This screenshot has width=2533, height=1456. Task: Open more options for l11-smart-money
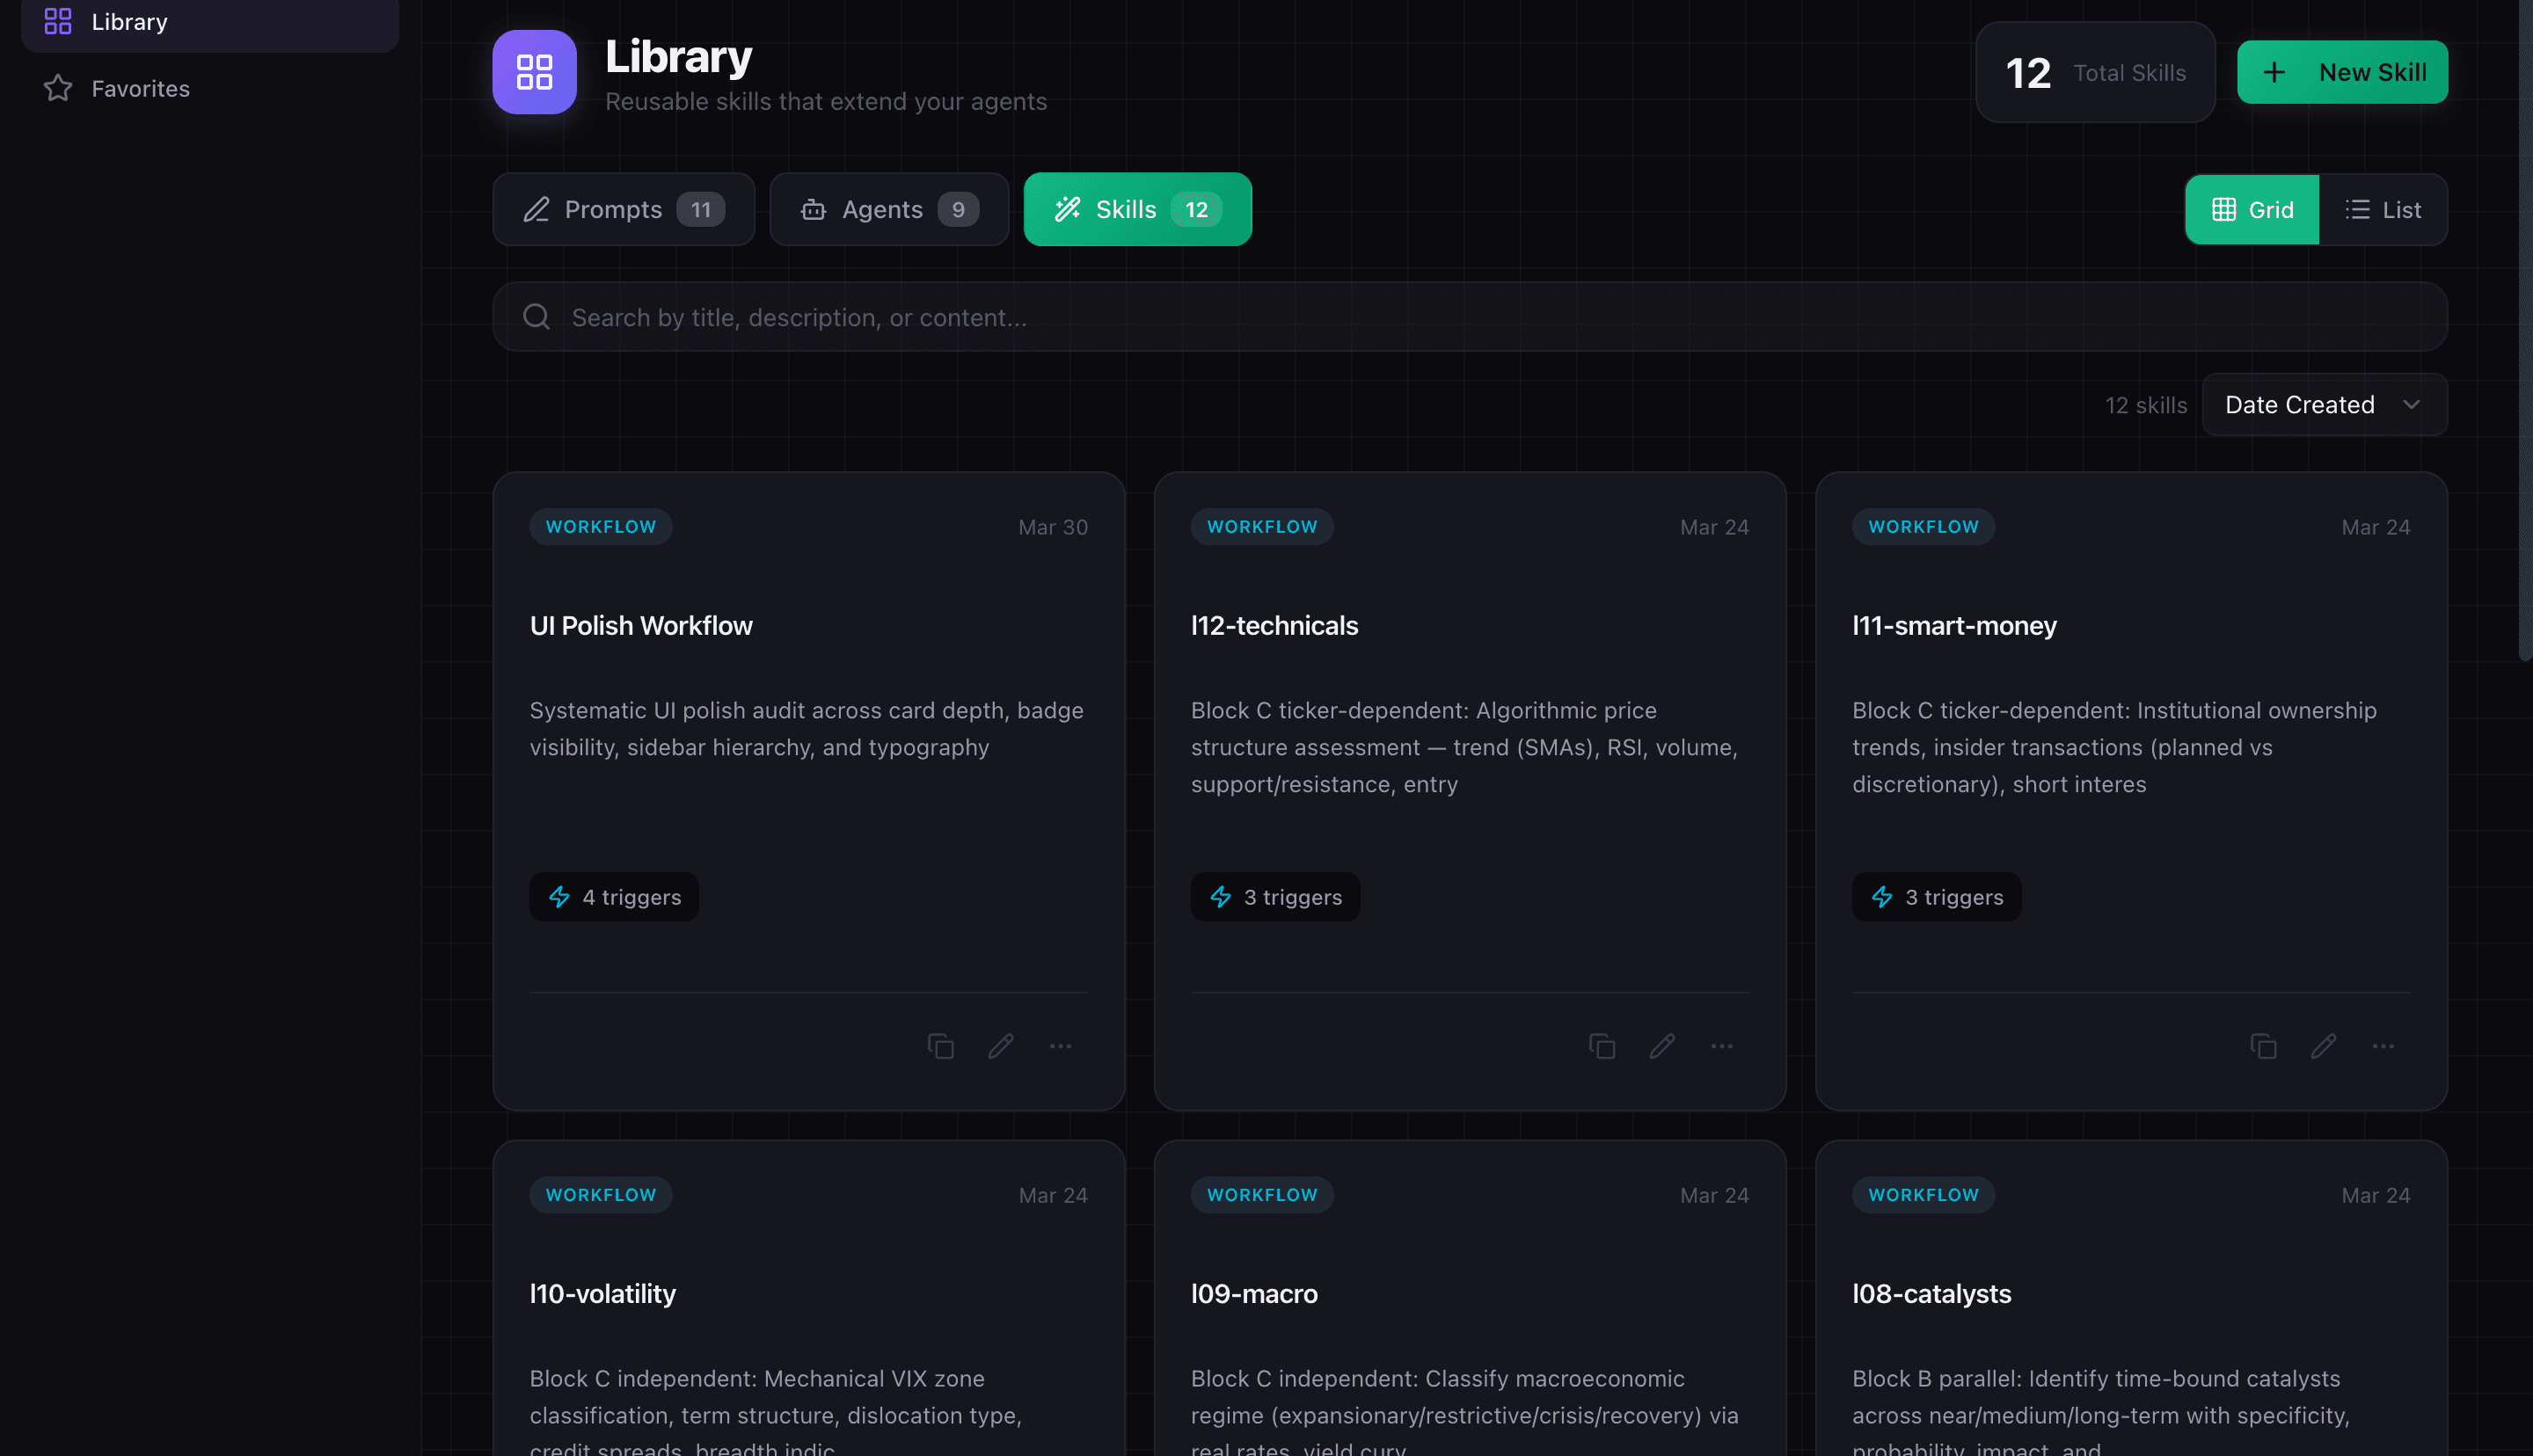2383,1046
